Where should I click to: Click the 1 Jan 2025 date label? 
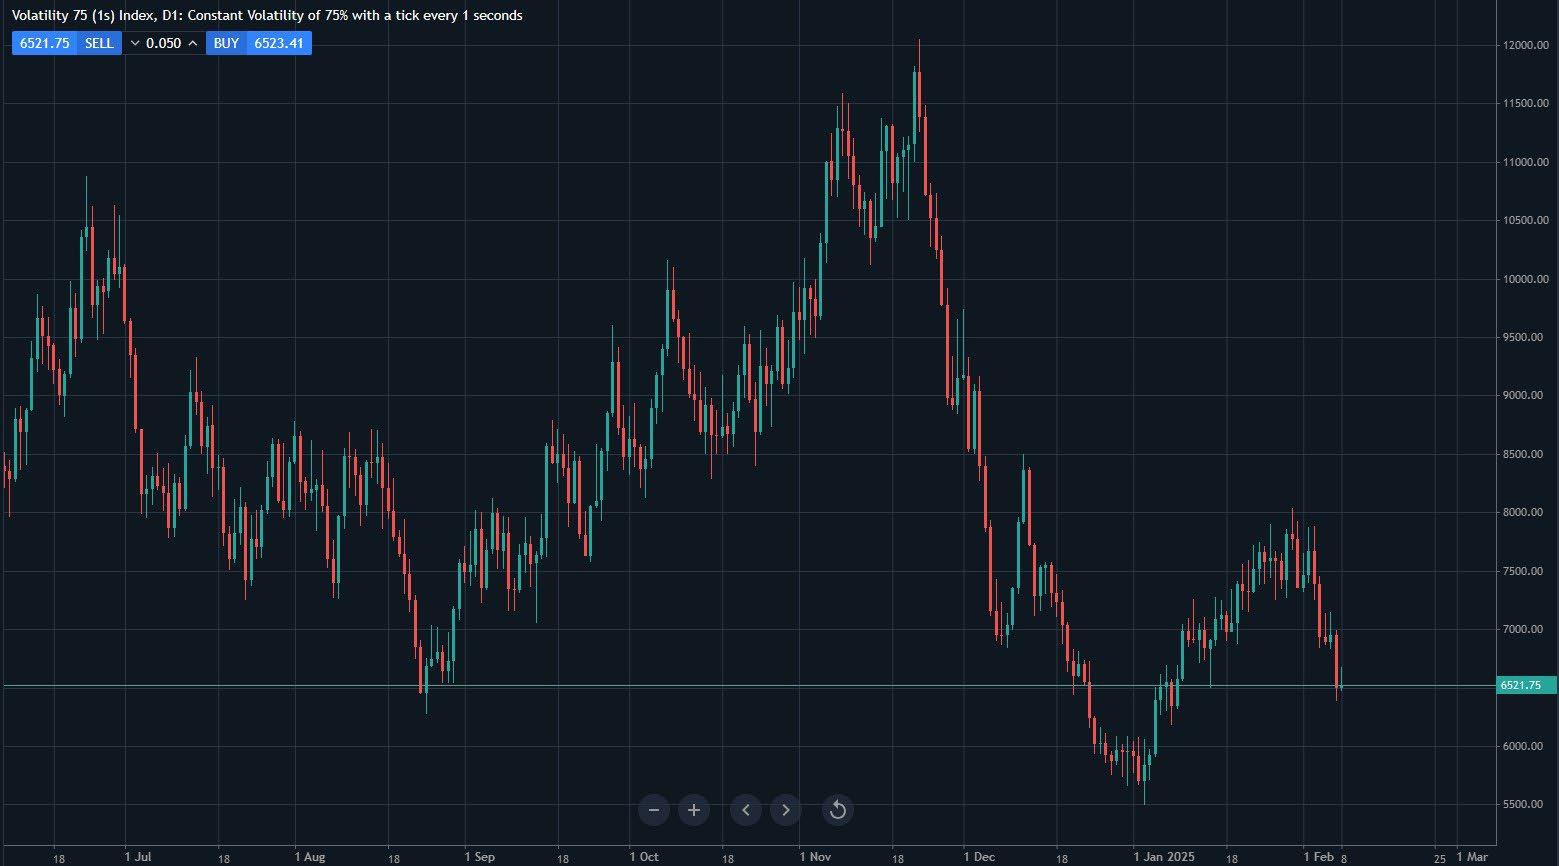(x=1163, y=857)
